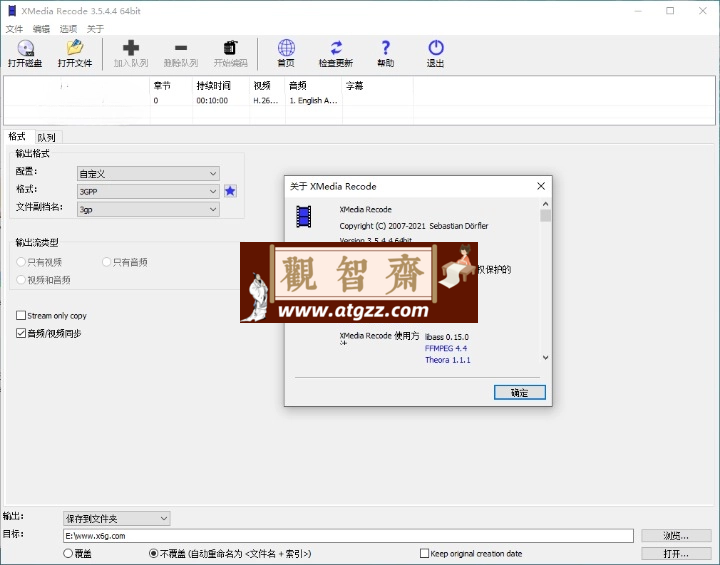Screen dimensions: 720x565
Task: Expand the output dropdown showing 保存到文件夹
Action: pyautogui.click(x=117, y=519)
